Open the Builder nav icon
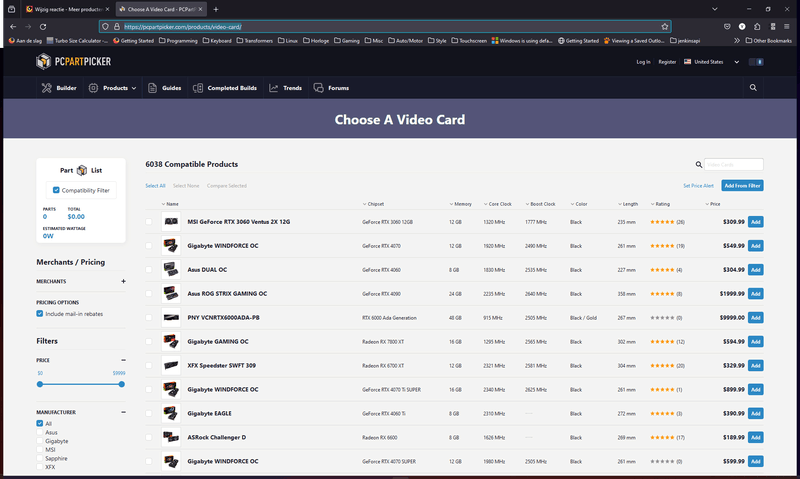Image resolution: width=800 pixels, height=479 pixels. click(46, 88)
